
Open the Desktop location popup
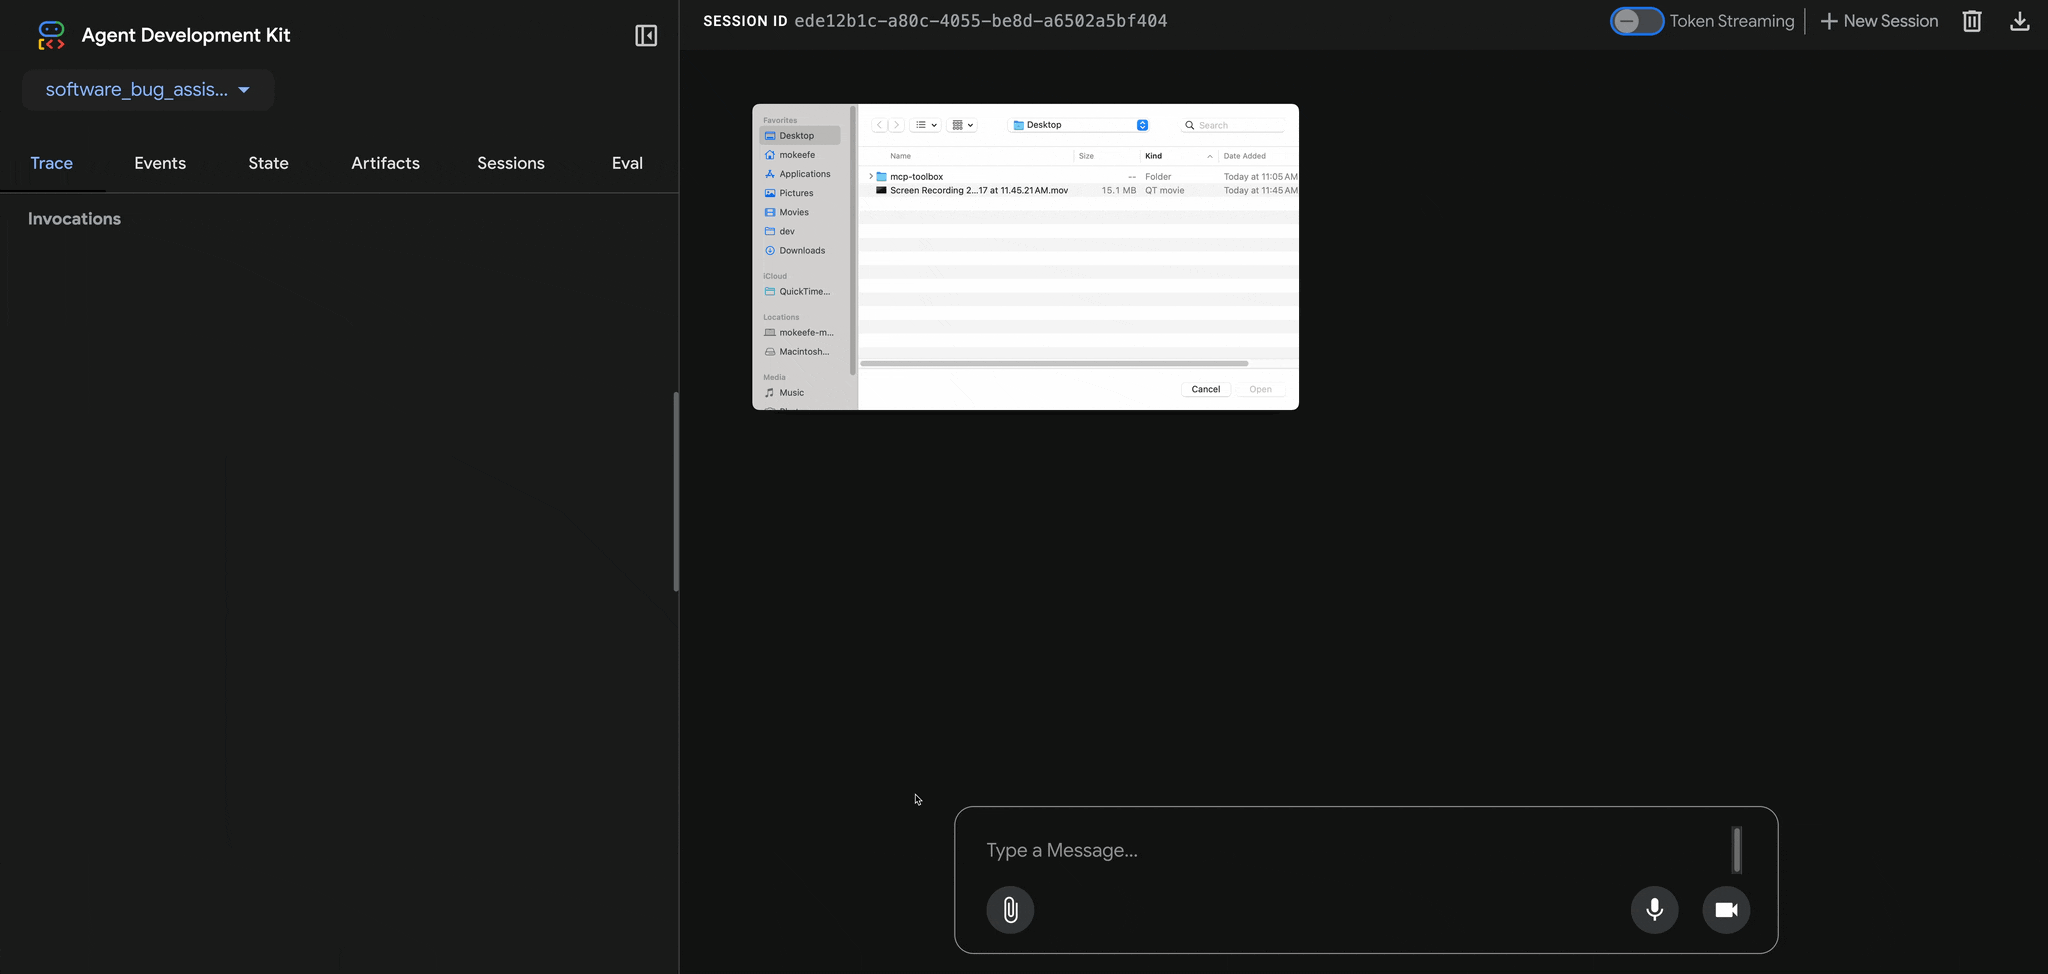click(1079, 125)
